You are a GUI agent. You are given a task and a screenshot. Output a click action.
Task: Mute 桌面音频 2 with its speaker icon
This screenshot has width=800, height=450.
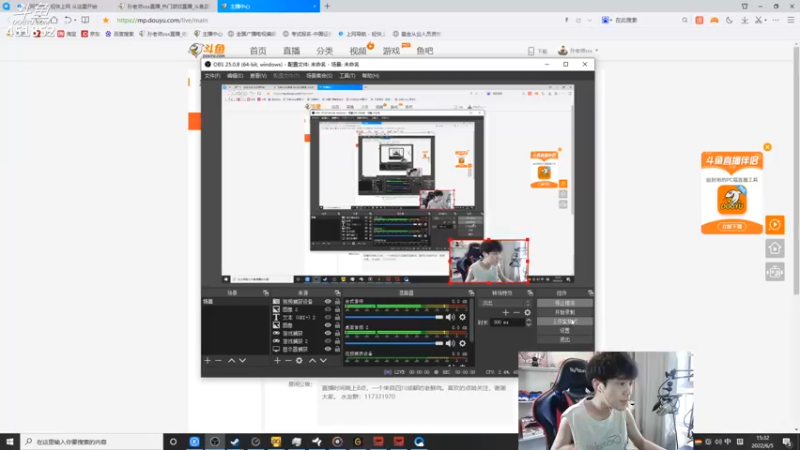[x=450, y=343]
